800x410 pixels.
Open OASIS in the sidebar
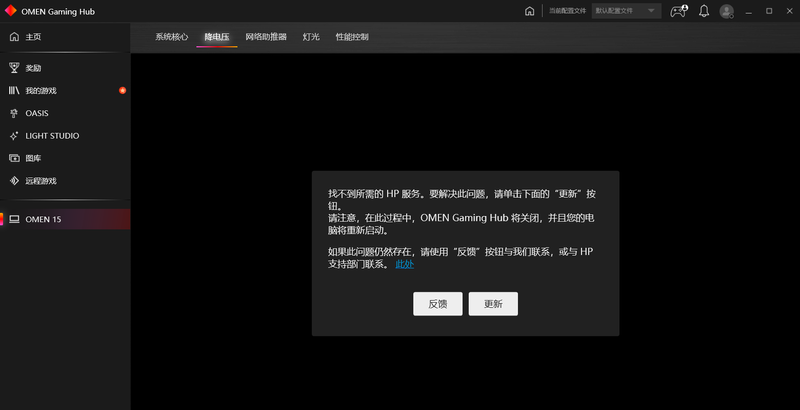click(65, 113)
